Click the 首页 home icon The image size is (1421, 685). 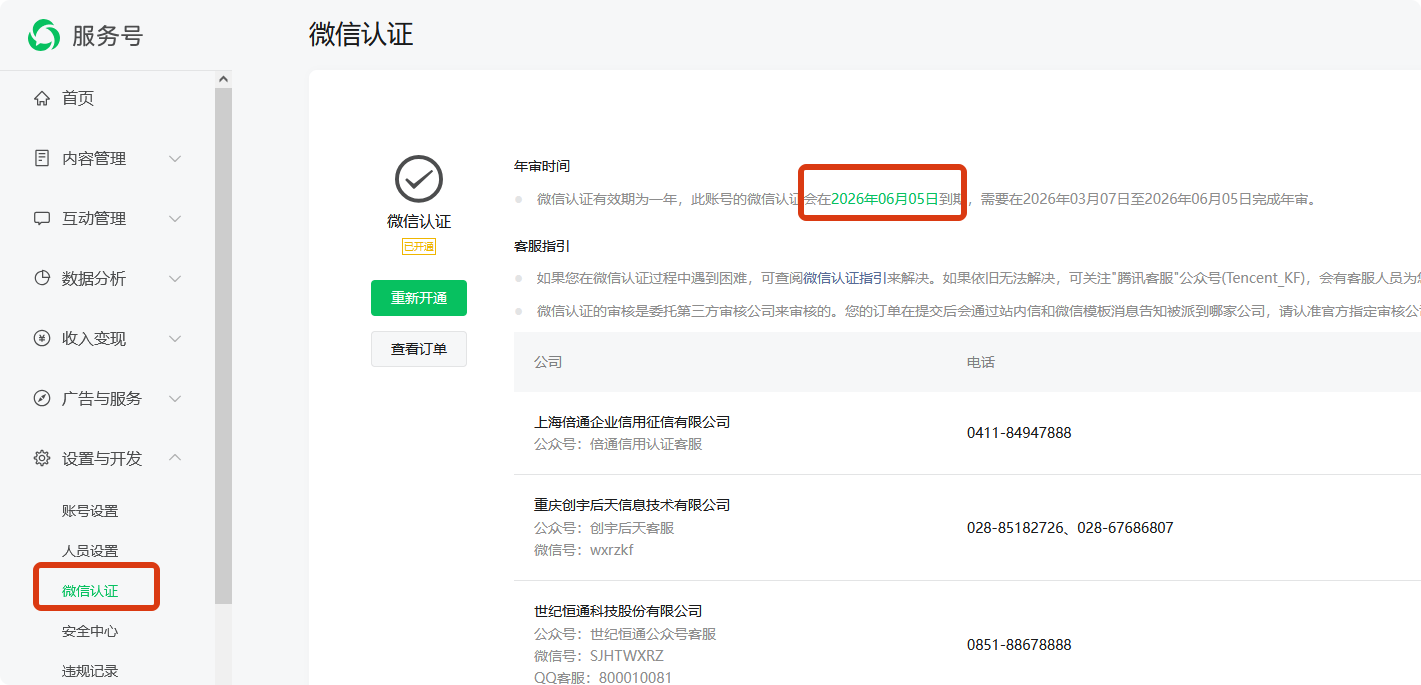coord(42,98)
